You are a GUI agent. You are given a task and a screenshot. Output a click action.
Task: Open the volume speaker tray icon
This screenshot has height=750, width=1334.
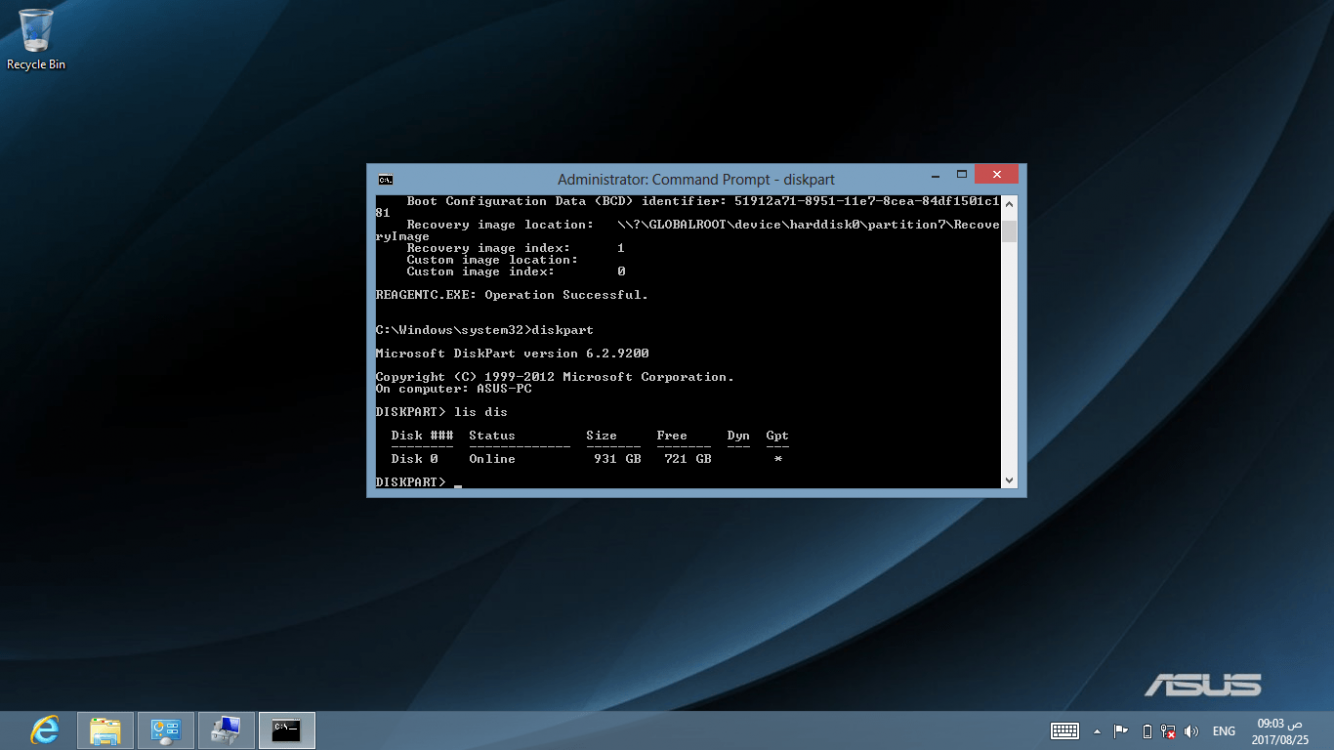pos(1191,732)
